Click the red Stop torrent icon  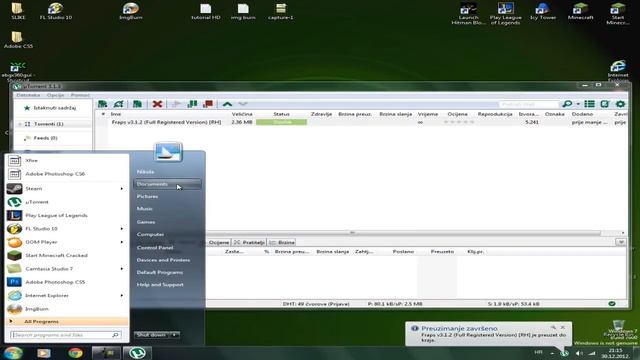(208, 104)
